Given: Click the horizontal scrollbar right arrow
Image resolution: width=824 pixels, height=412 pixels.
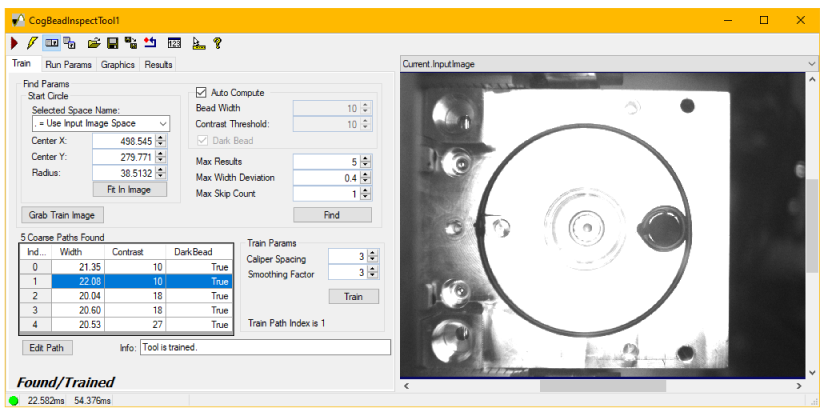Looking at the screenshot, I should [x=799, y=386].
